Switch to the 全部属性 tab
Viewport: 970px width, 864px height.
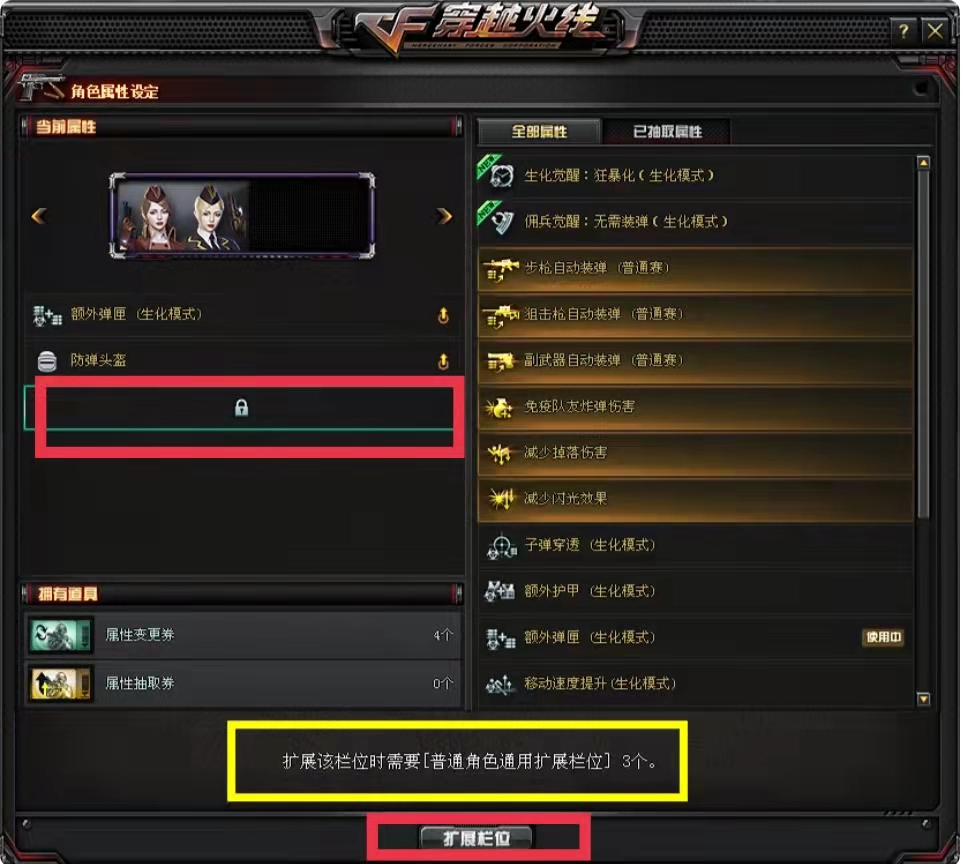pyautogui.click(x=539, y=131)
